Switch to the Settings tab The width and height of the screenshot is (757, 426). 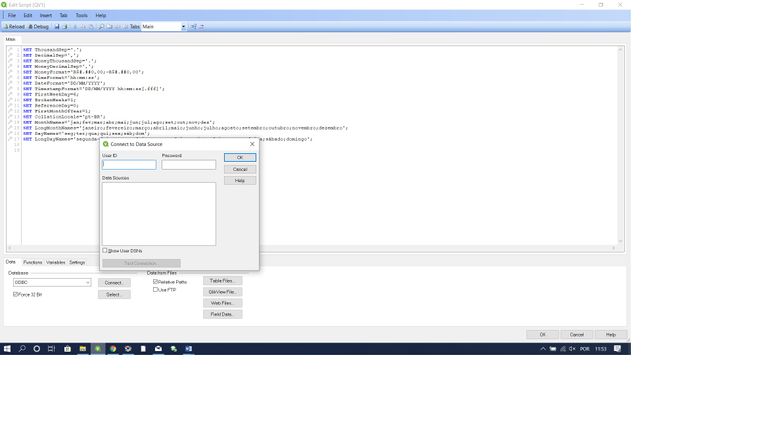pyautogui.click(x=77, y=262)
